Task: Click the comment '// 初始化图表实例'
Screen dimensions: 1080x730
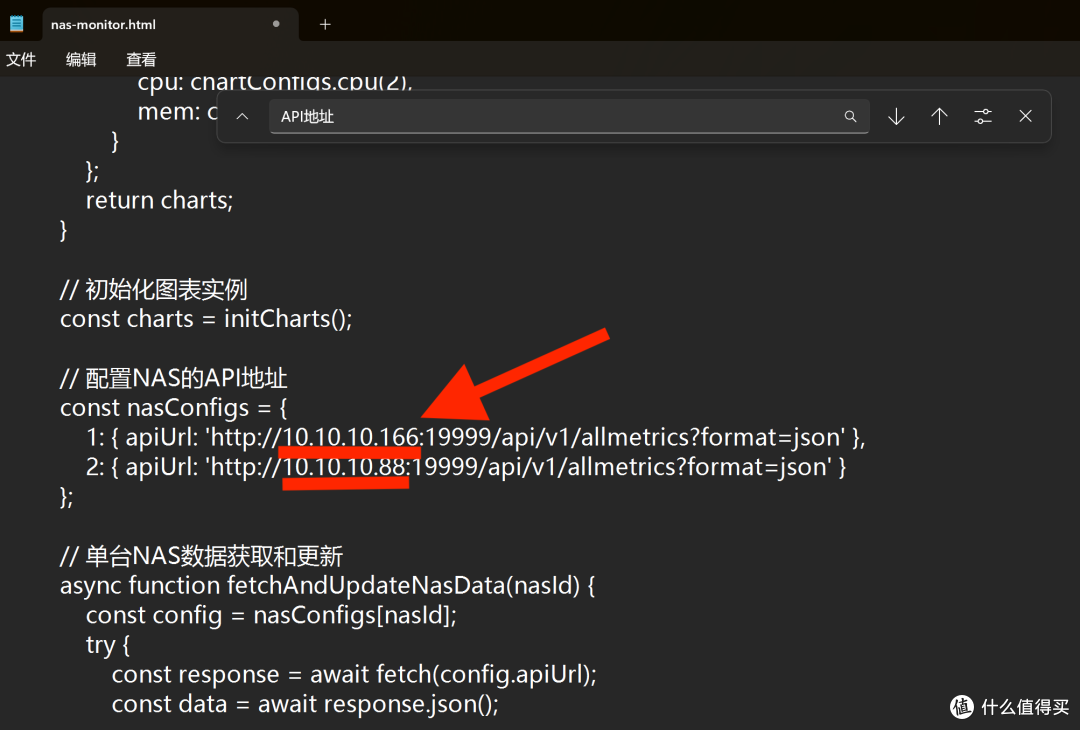Action: click(x=154, y=290)
